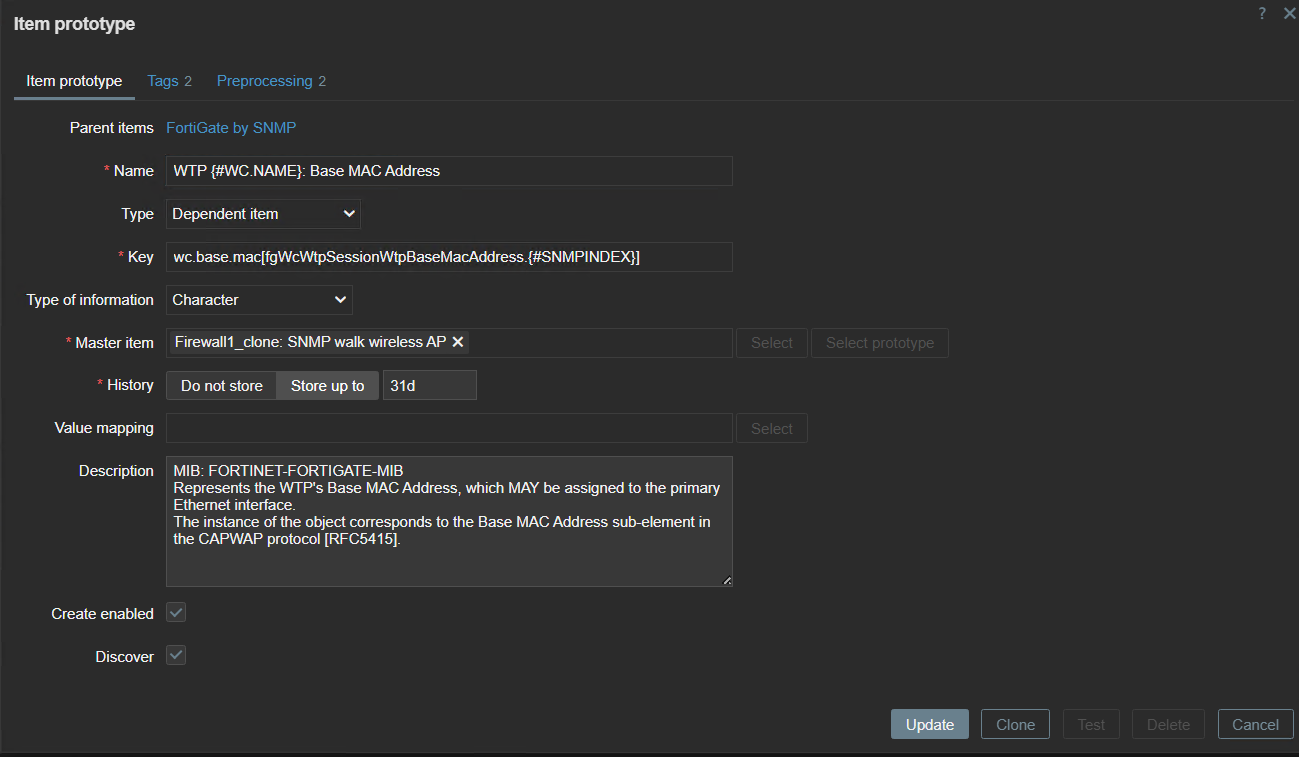Click into the Name input field

click(449, 171)
